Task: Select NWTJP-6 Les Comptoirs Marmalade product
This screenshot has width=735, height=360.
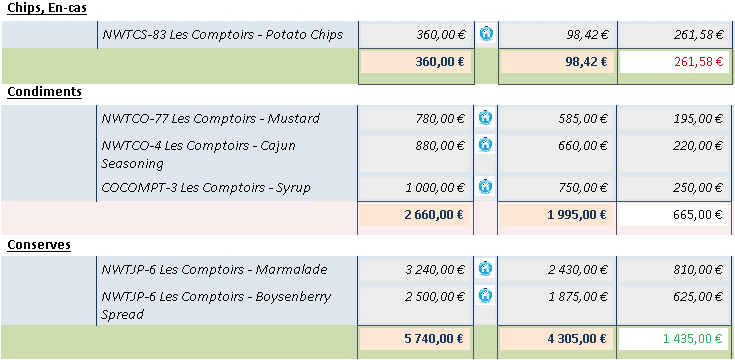Action: pyautogui.click(x=214, y=270)
